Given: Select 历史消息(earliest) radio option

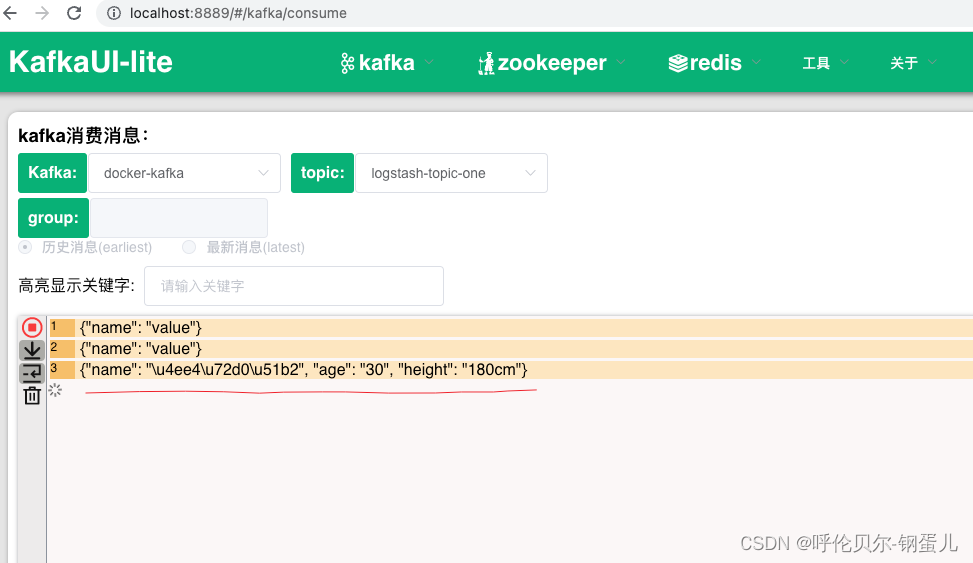Looking at the screenshot, I should pos(85,247).
